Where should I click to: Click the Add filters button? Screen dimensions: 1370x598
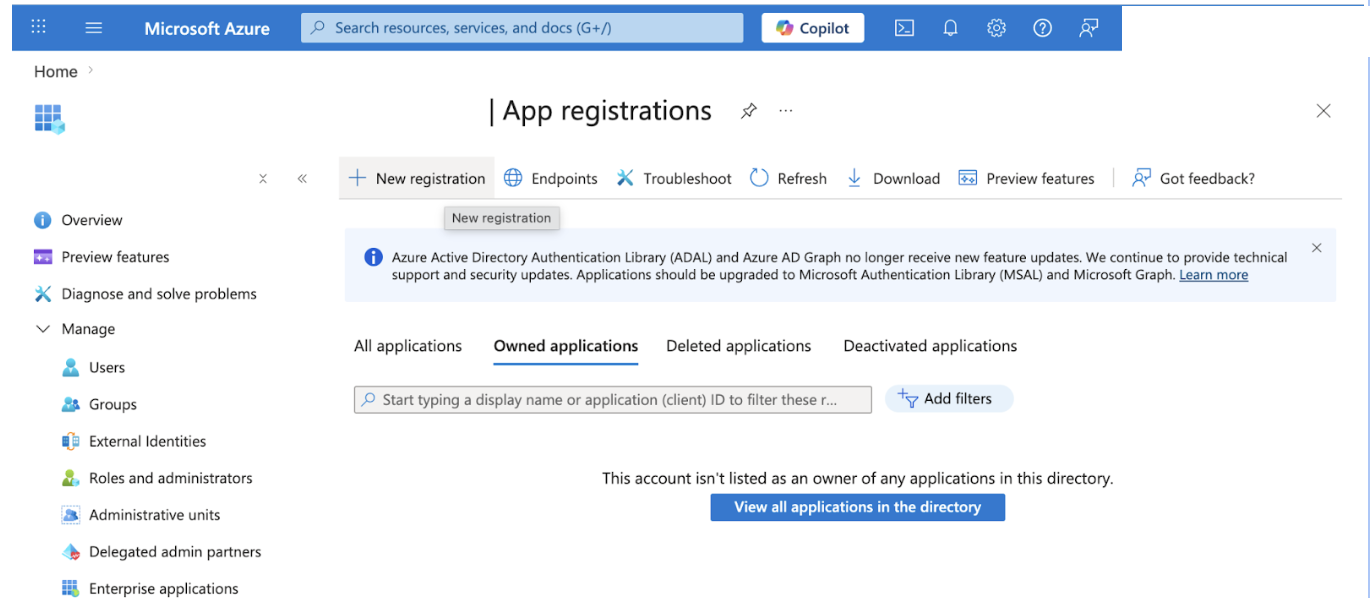[949, 398]
